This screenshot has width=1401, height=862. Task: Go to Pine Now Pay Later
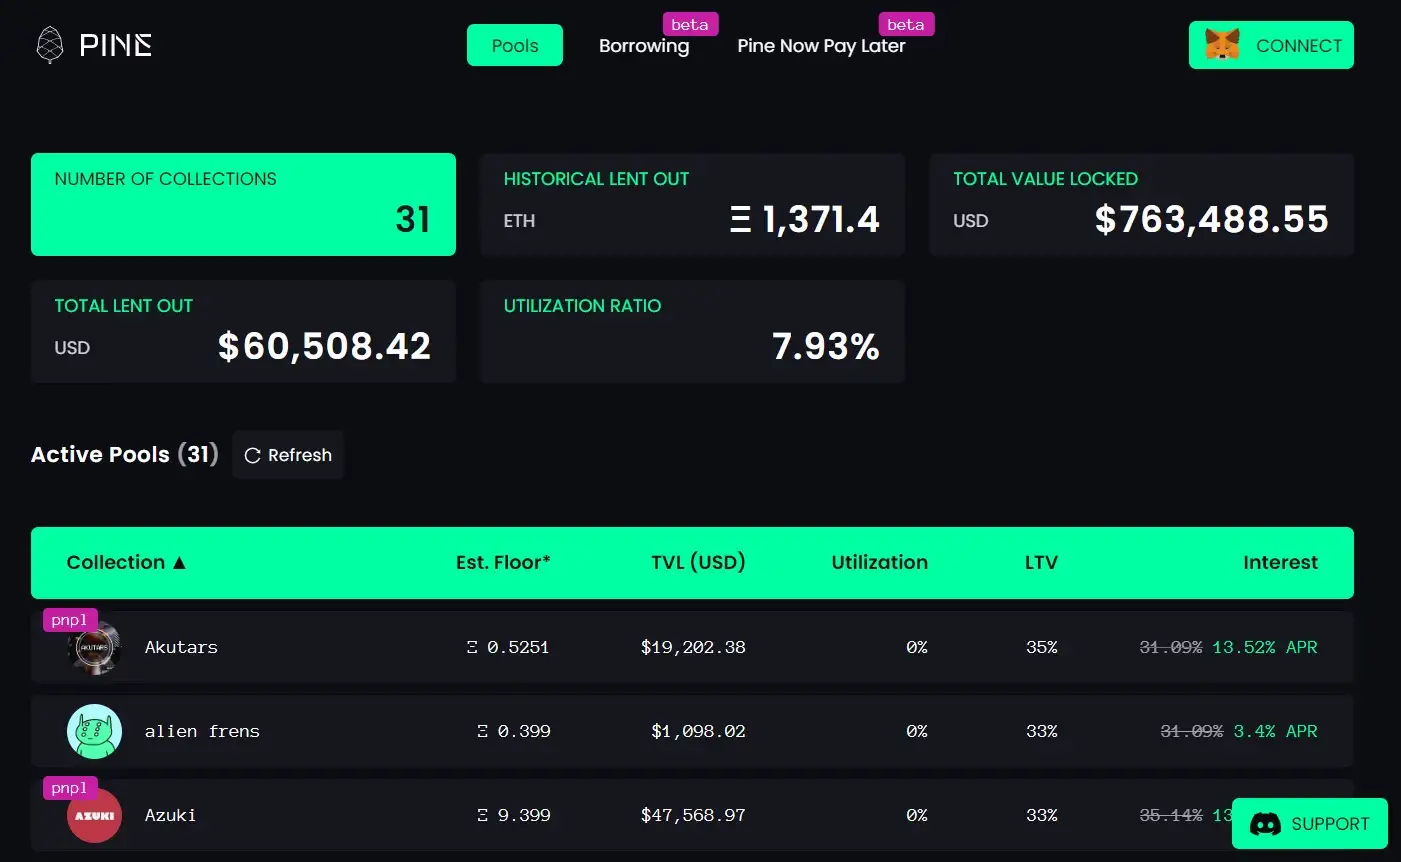(821, 46)
